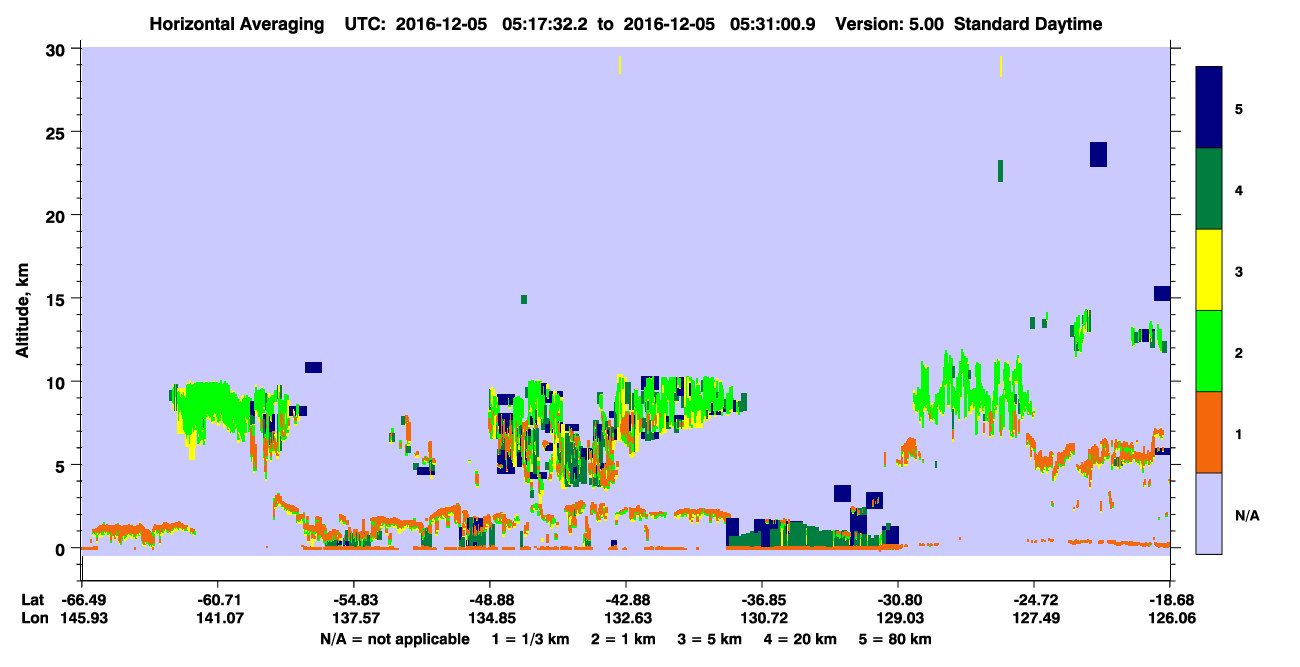1300x667 pixels.
Task: Click the 'Lon' row label
Action: pos(34,618)
